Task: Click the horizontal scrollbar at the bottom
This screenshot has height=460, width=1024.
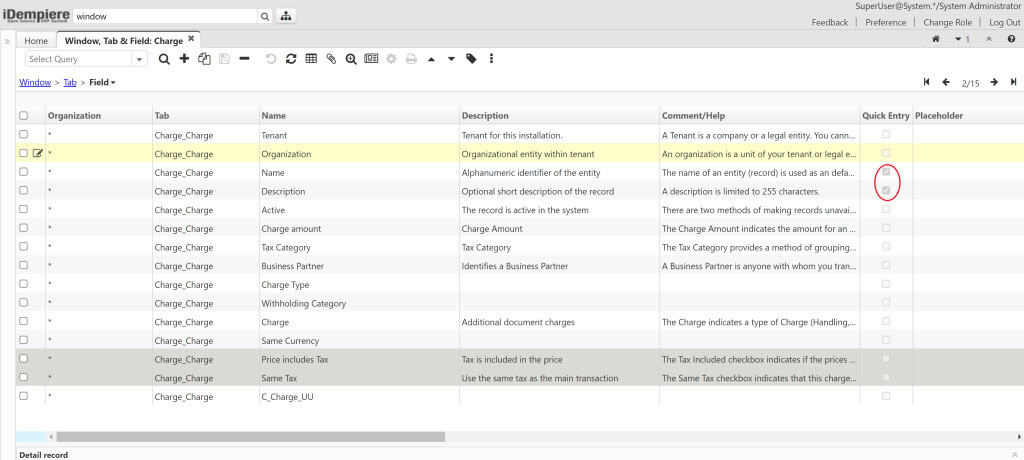Action: (x=250, y=437)
